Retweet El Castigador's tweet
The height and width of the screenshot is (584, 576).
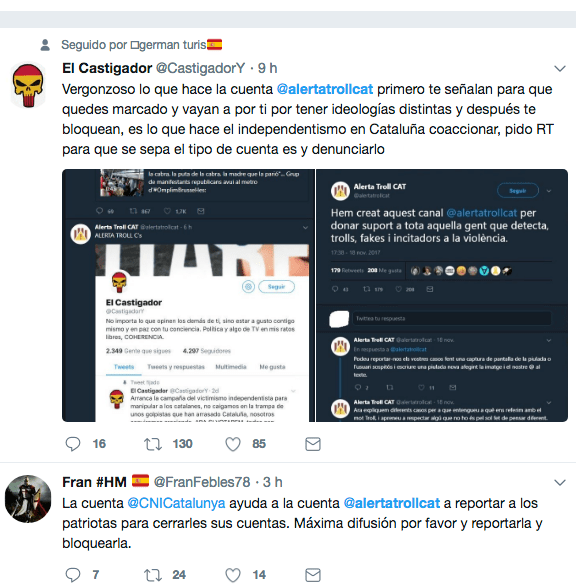153,444
